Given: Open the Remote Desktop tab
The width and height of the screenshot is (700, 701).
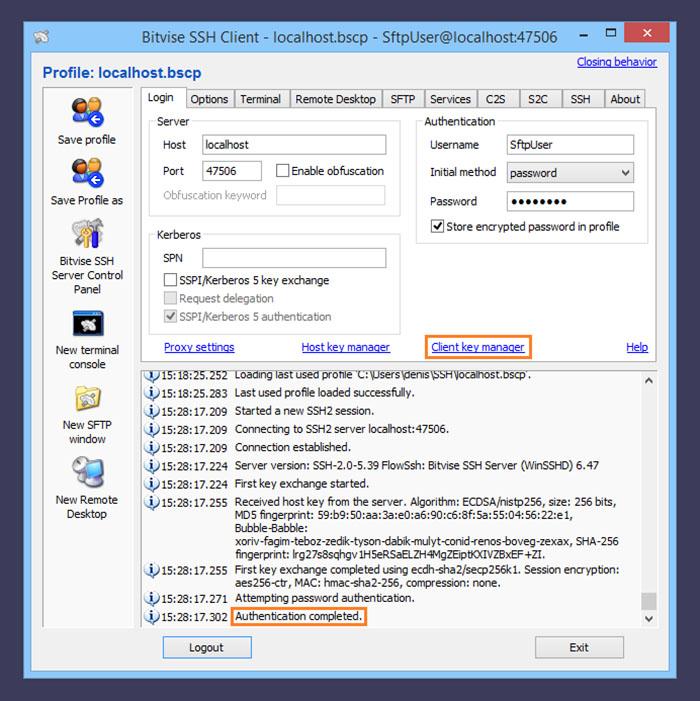Looking at the screenshot, I should tap(336, 99).
